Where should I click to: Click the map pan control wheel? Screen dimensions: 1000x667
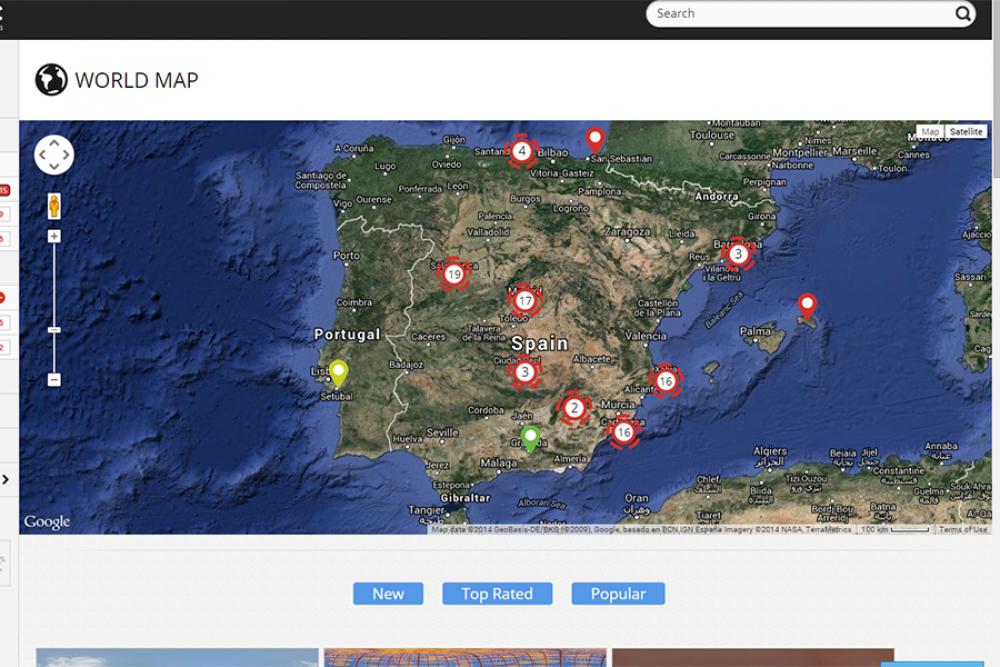tap(54, 155)
